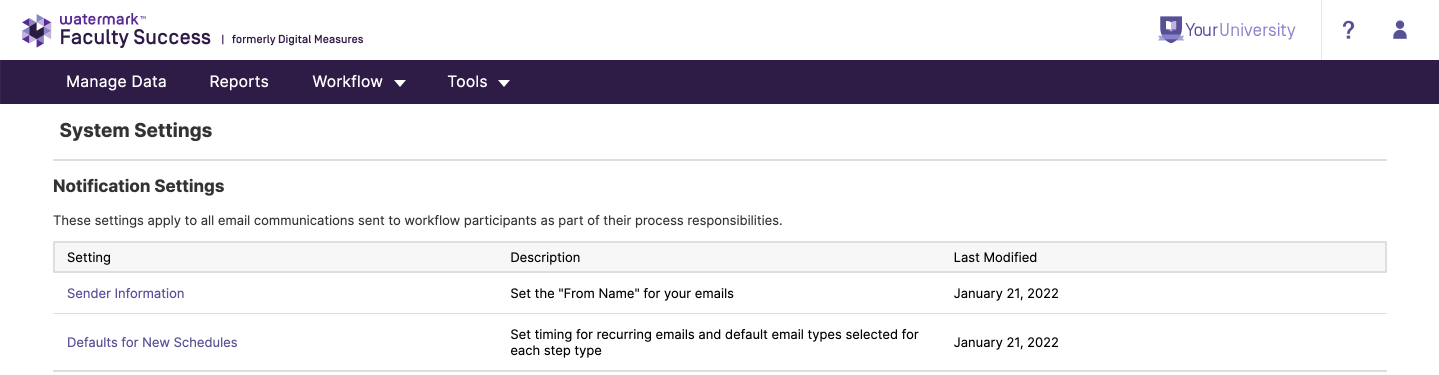The image size is (1439, 375).
Task: Open the help question mark icon
Action: coord(1348,30)
